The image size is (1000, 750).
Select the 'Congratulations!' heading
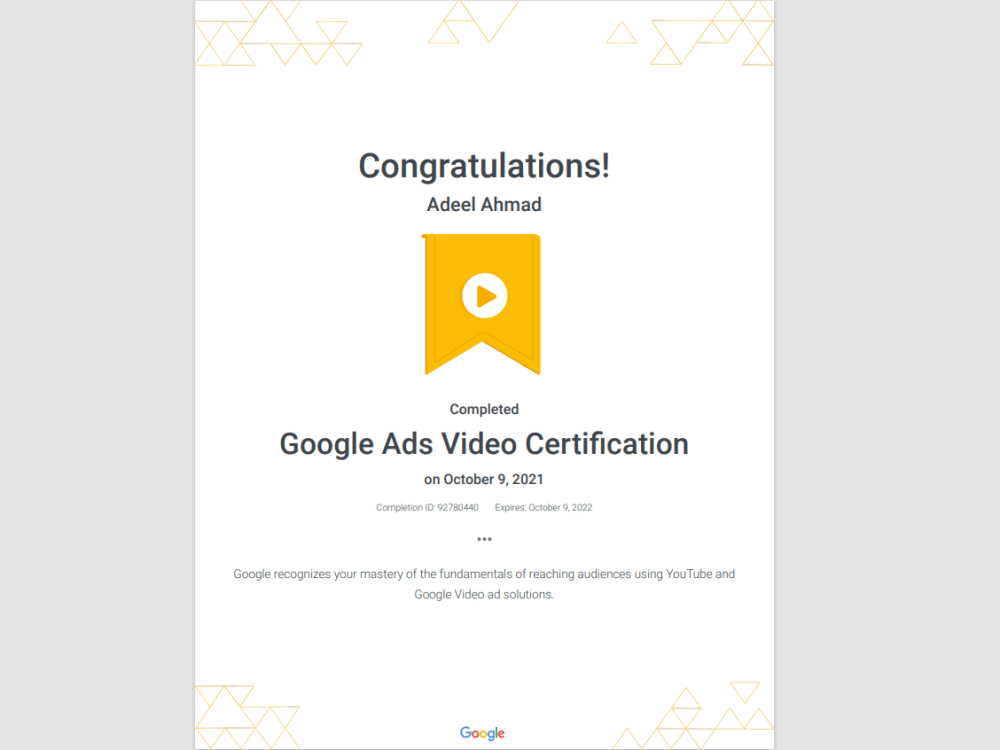click(484, 166)
